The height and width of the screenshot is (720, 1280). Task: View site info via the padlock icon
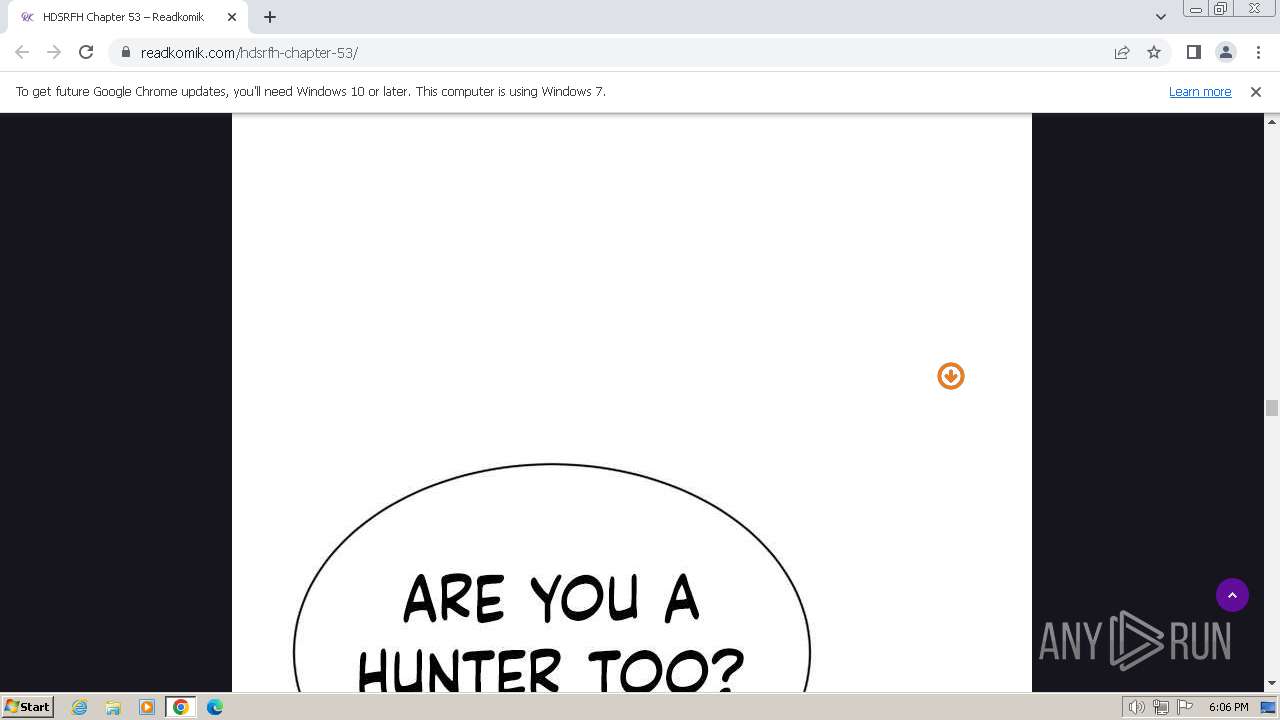[126, 52]
